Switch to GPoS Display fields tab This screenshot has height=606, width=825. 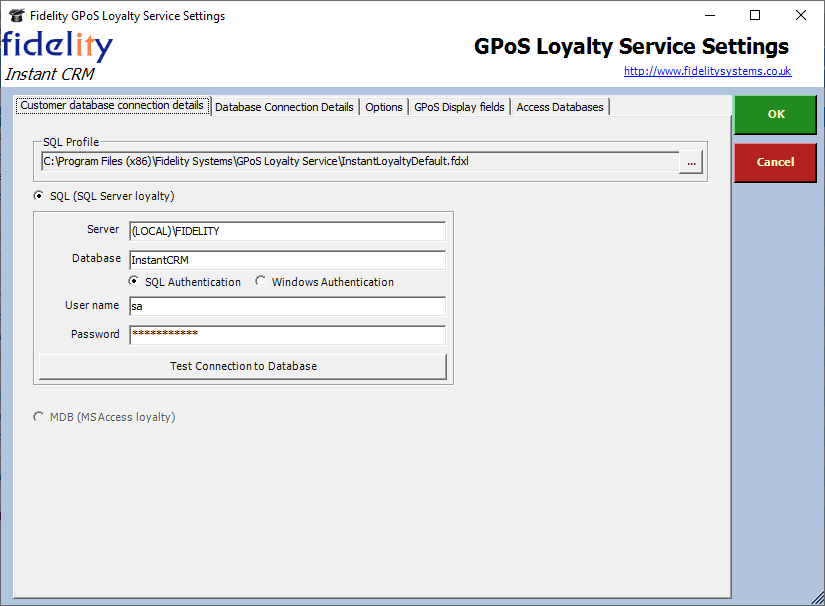[x=459, y=107]
